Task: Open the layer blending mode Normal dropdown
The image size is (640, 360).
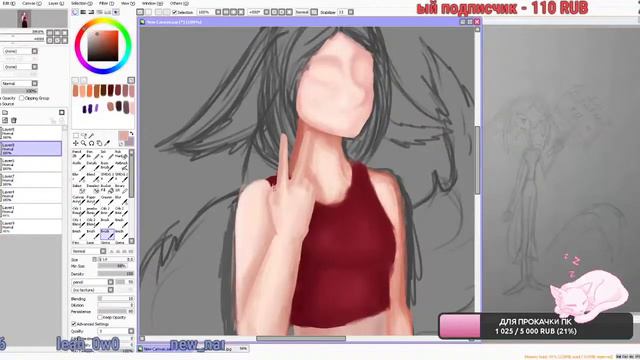Action: 20,83
